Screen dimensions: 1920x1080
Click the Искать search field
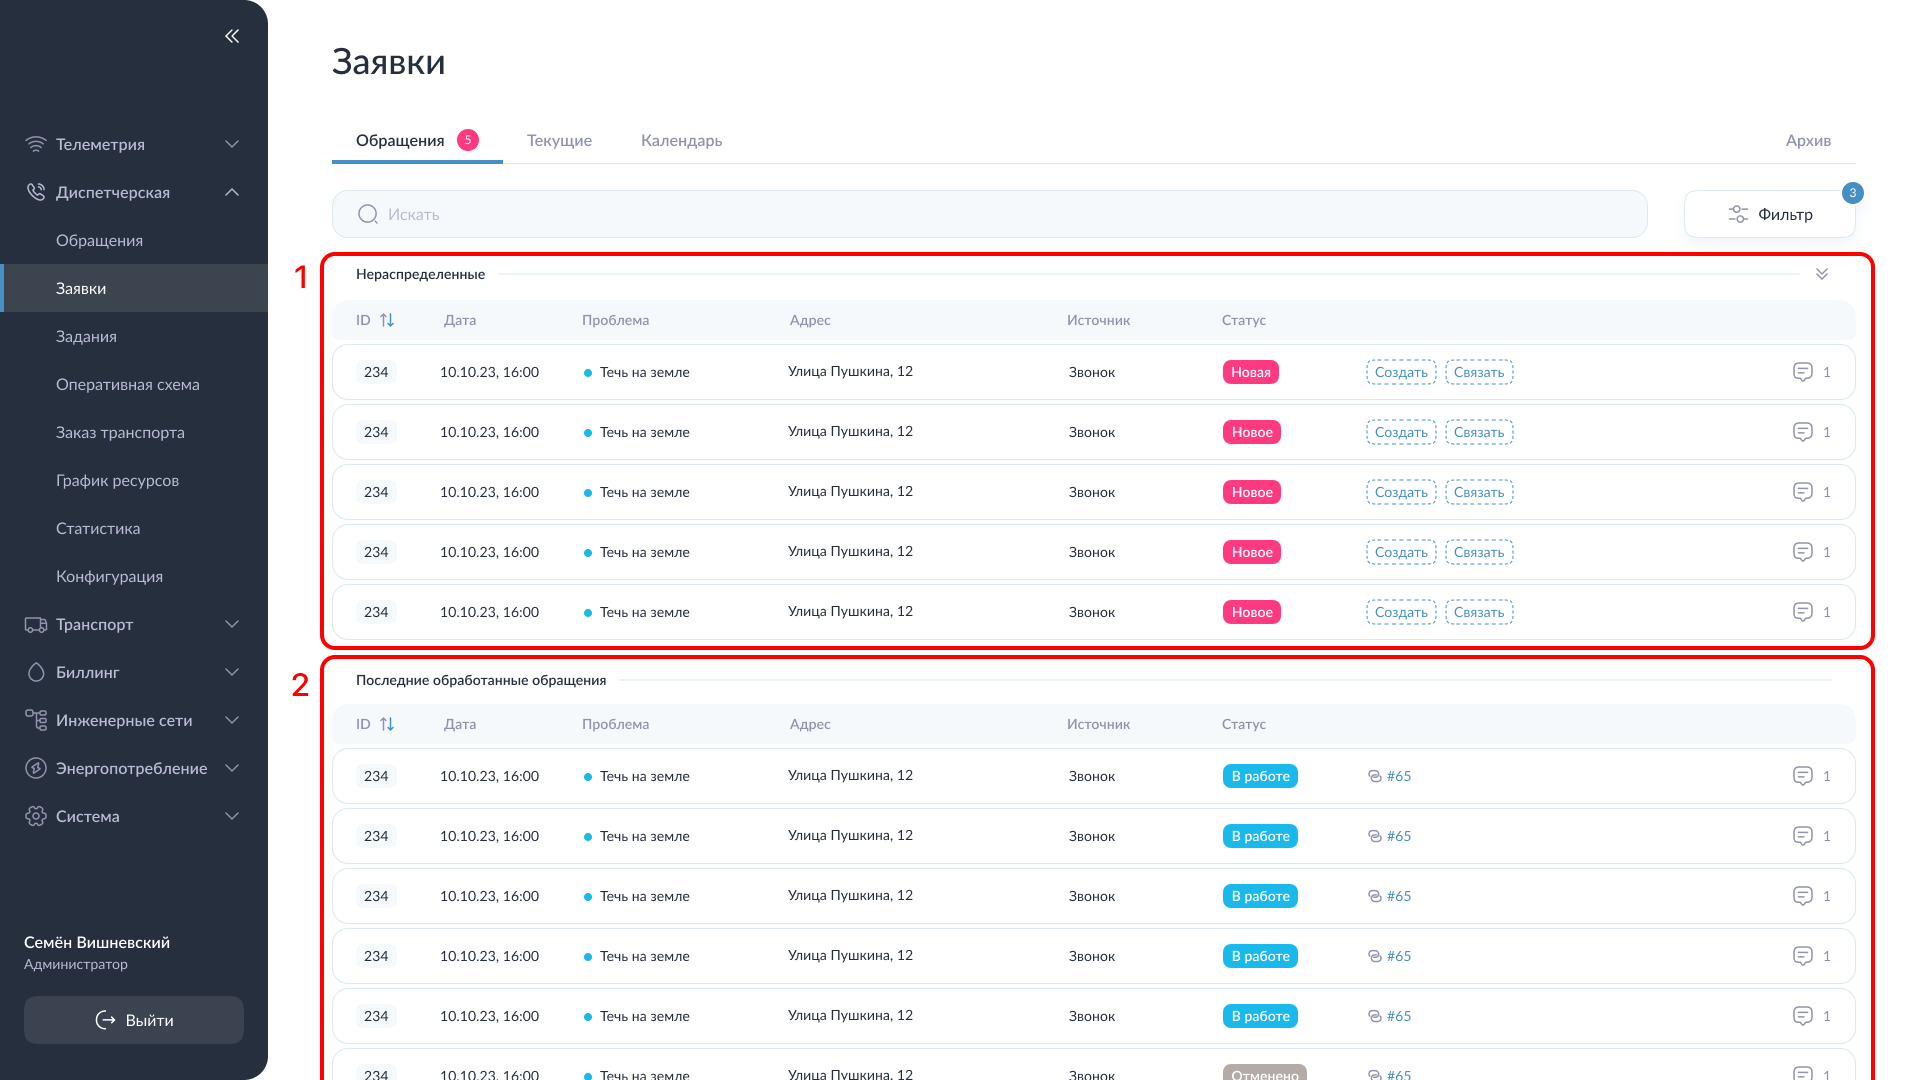989,214
